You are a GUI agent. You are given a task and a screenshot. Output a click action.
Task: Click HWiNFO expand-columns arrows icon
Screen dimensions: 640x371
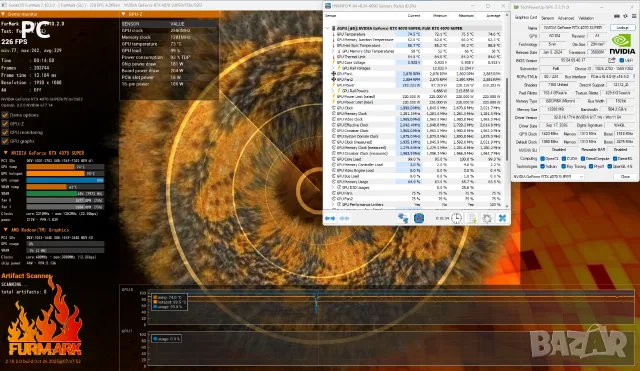[330, 218]
